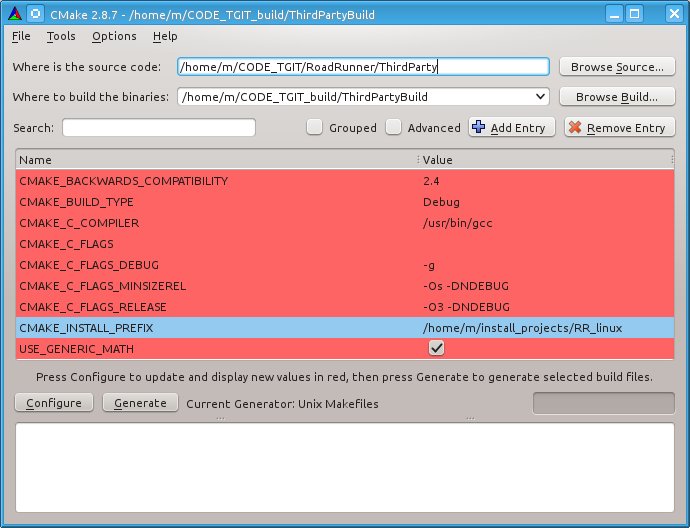Expand the build binaries path dropdown

point(541,97)
